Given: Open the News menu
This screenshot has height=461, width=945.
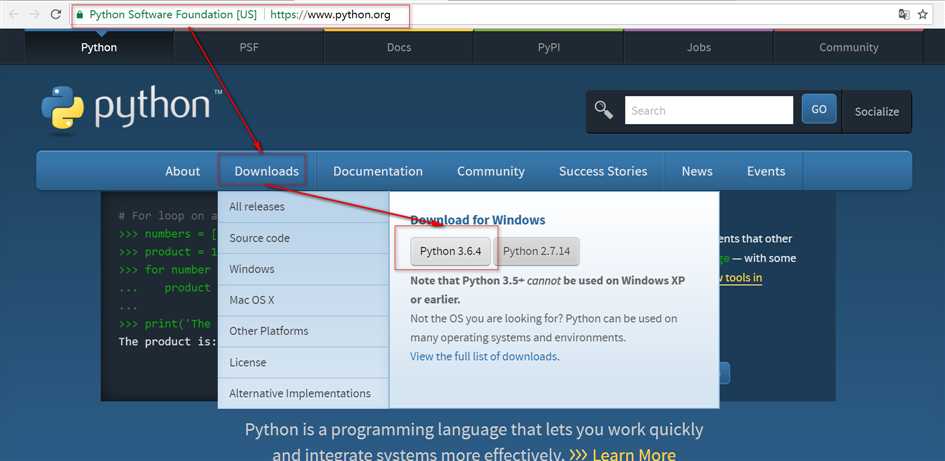Looking at the screenshot, I should tap(697, 171).
